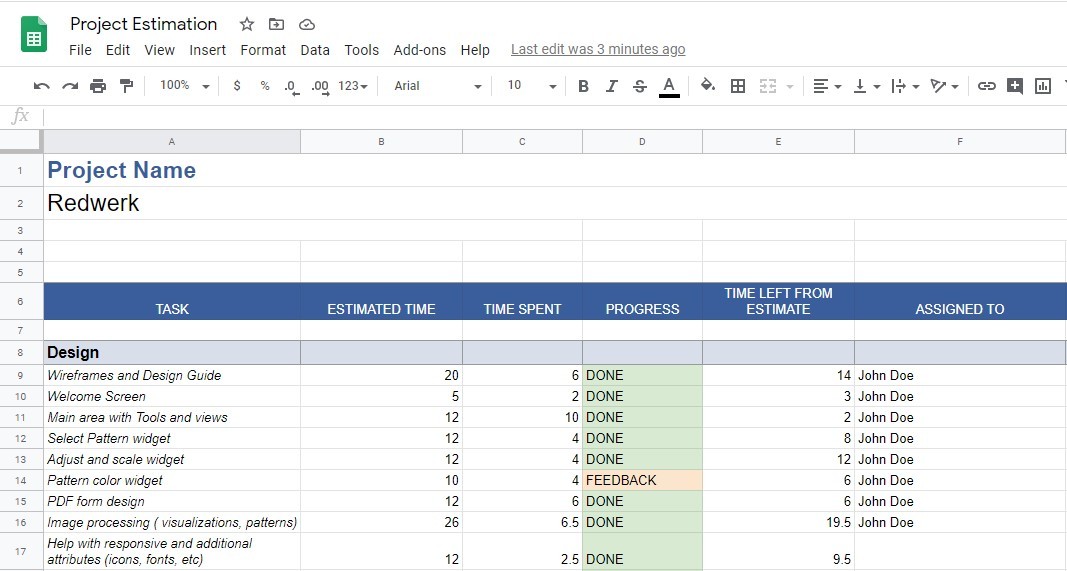1067x571 pixels.
Task: Format as currency with dollar icon
Action: point(237,86)
